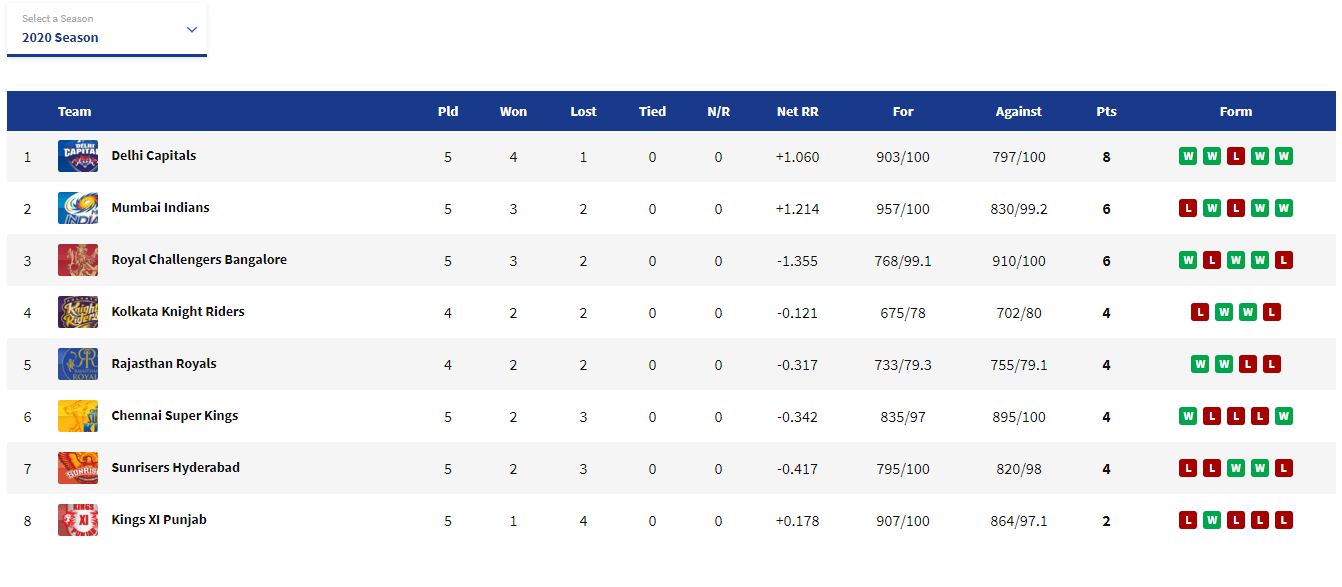The width and height of the screenshot is (1342, 587).
Task: Open the Delhi Capitals team name link
Action: 154,156
